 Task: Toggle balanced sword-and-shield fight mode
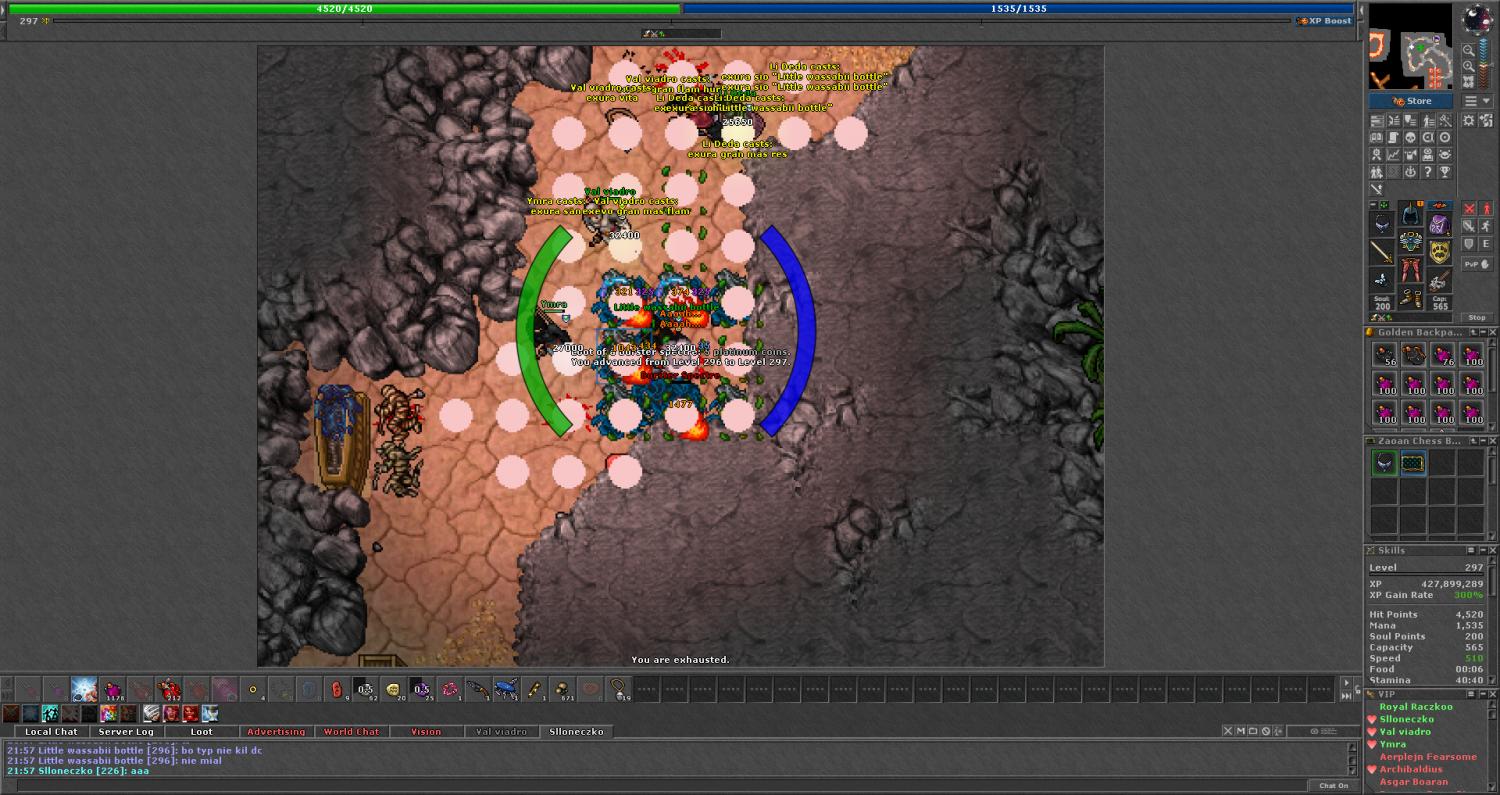1469,226
